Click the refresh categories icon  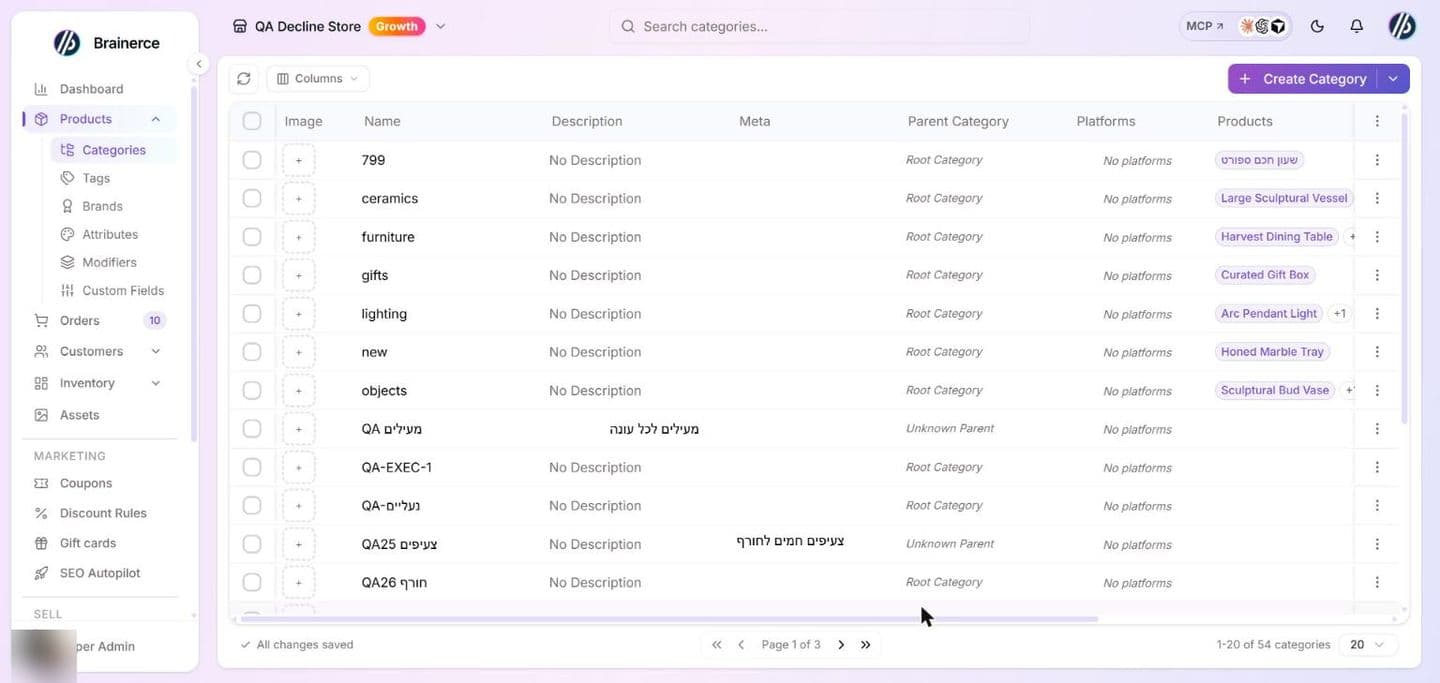244,79
